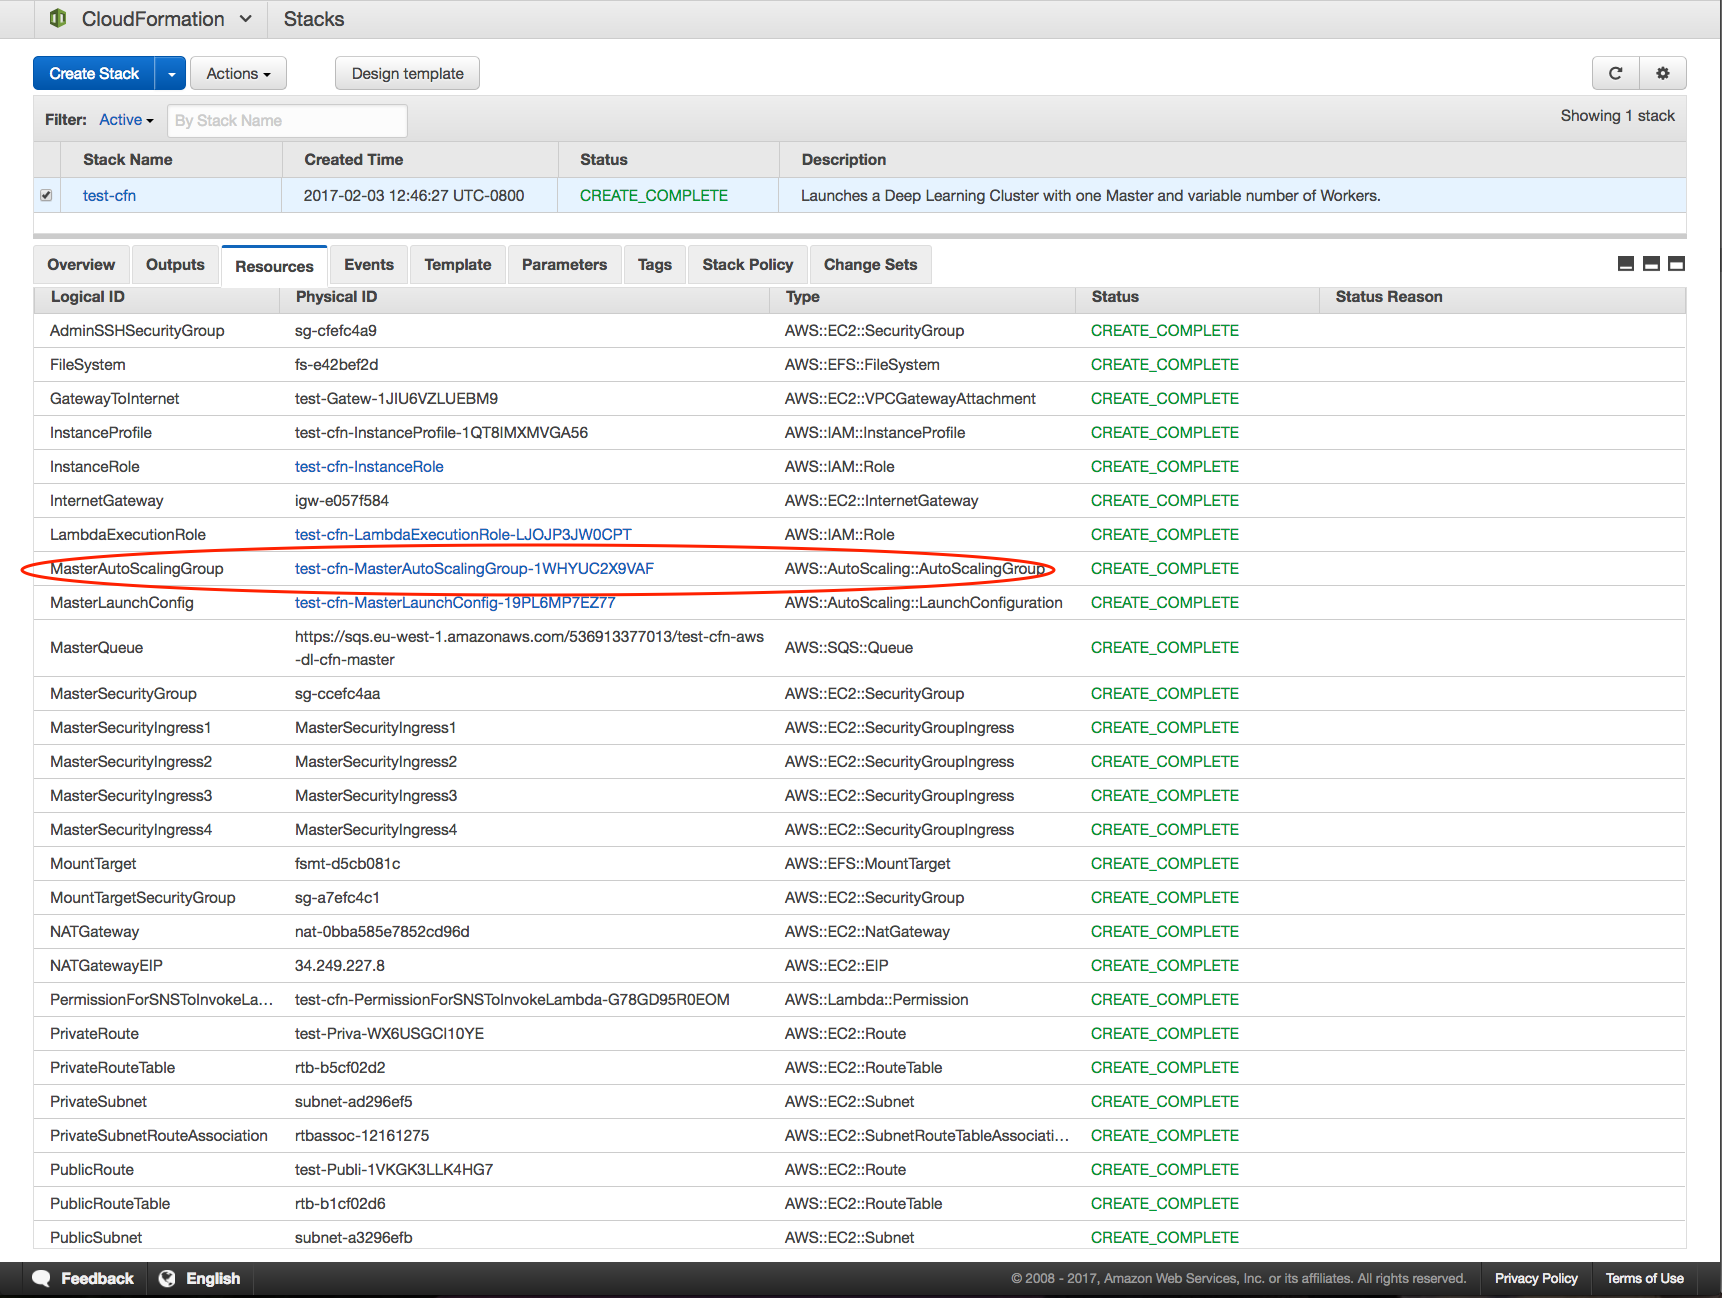Sort by the Stack Name column header
Image resolution: width=1722 pixels, height=1298 pixels.
pyautogui.click(x=128, y=160)
